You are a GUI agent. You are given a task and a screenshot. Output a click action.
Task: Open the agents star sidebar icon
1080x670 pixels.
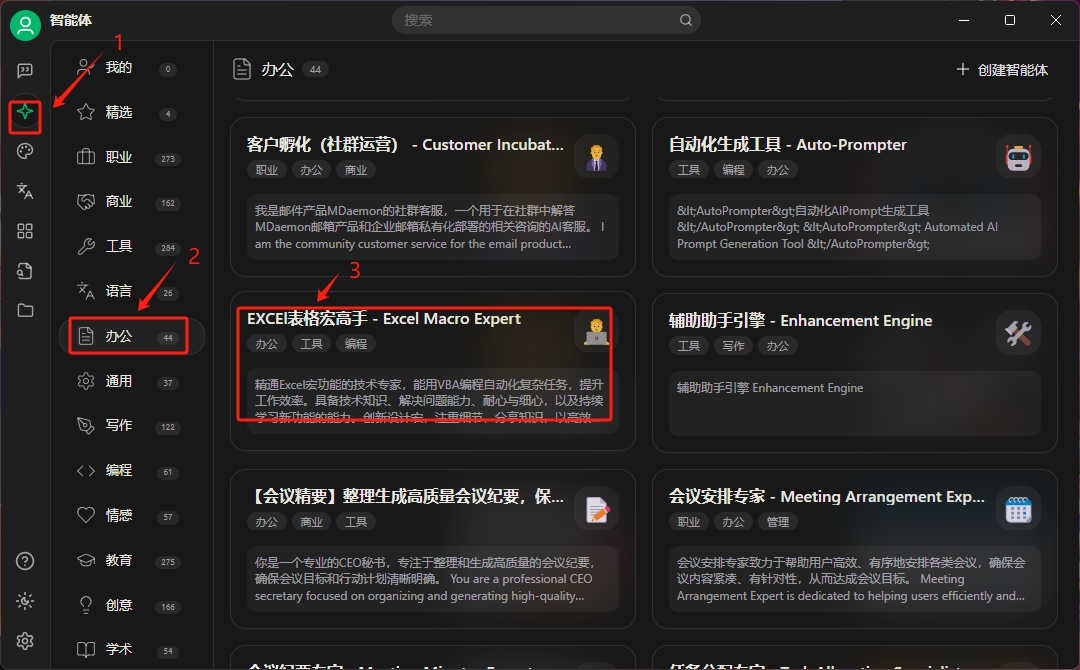click(x=25, y=112)
